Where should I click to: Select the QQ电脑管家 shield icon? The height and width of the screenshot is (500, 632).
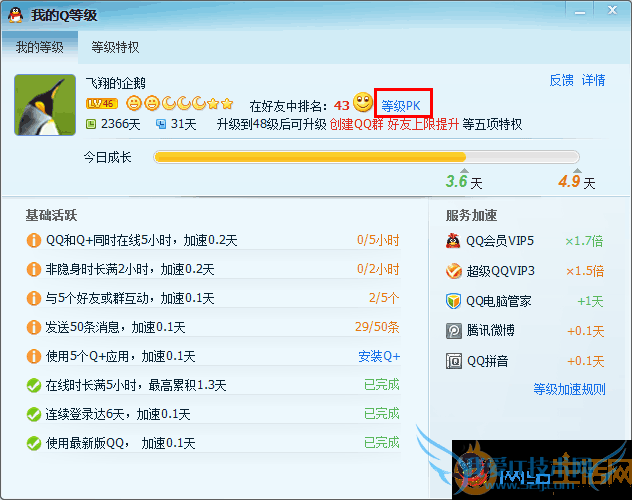(453, 301)
